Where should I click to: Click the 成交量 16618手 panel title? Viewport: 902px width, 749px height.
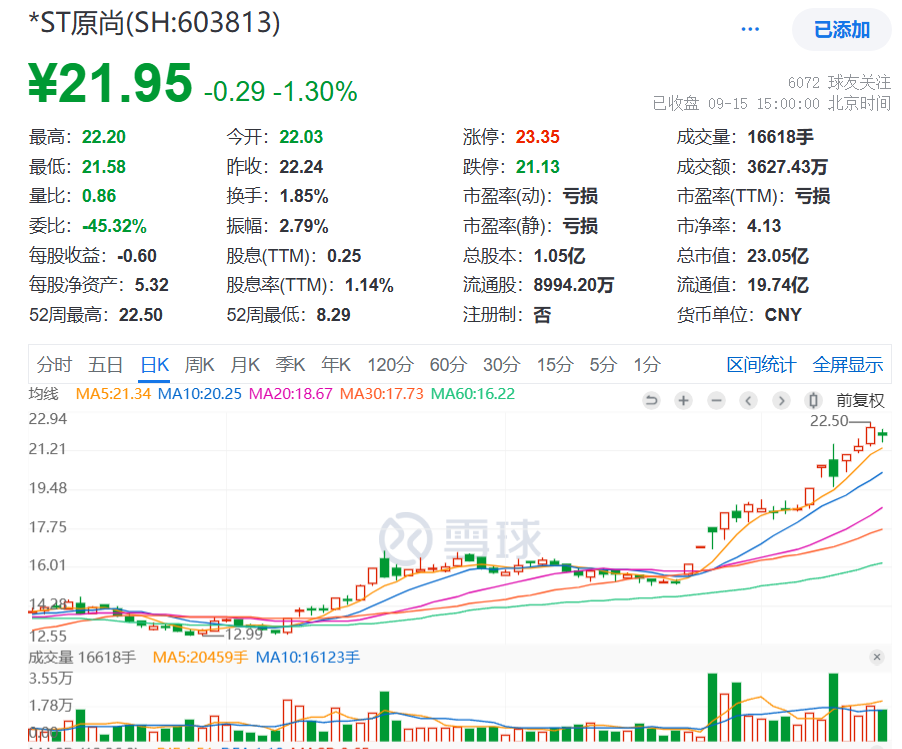(x=82, y=657)
